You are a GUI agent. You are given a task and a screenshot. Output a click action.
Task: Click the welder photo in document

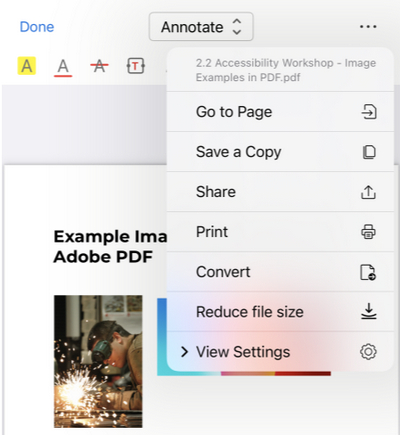[x=98, y=361]
